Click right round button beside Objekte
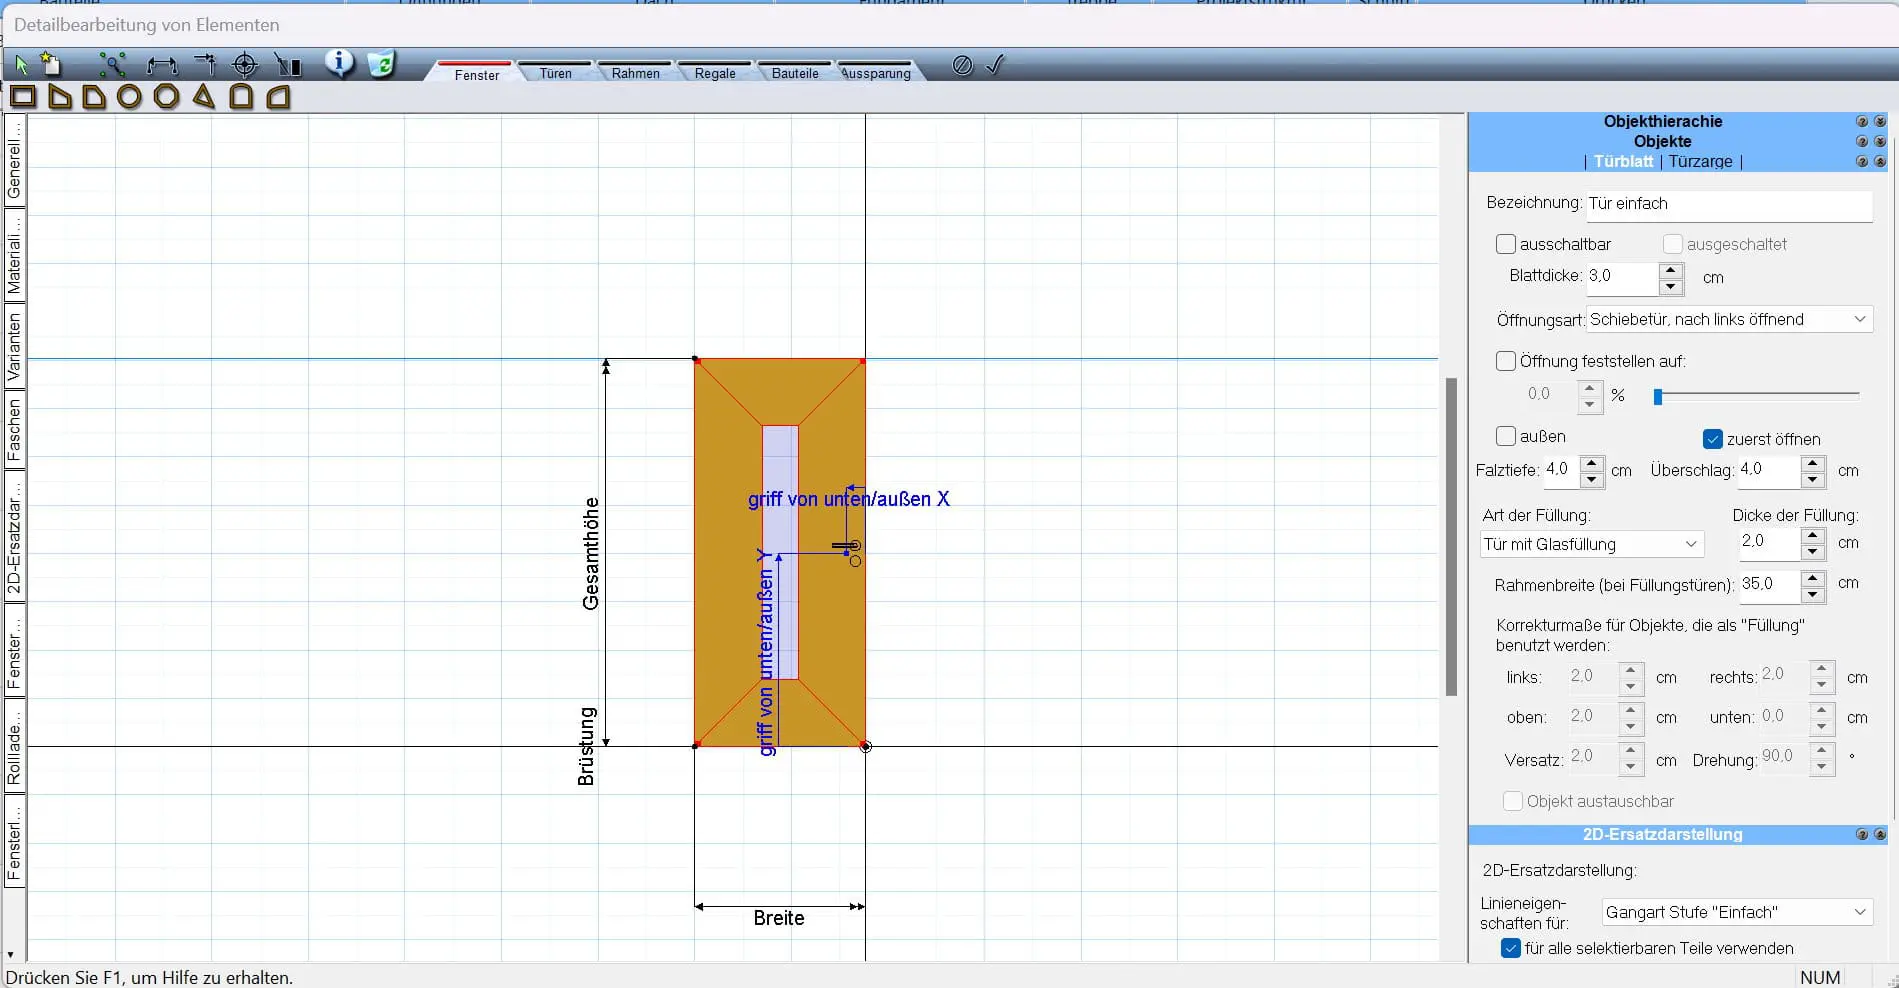Viewport: 1899px width, 988px height. 1880,141
